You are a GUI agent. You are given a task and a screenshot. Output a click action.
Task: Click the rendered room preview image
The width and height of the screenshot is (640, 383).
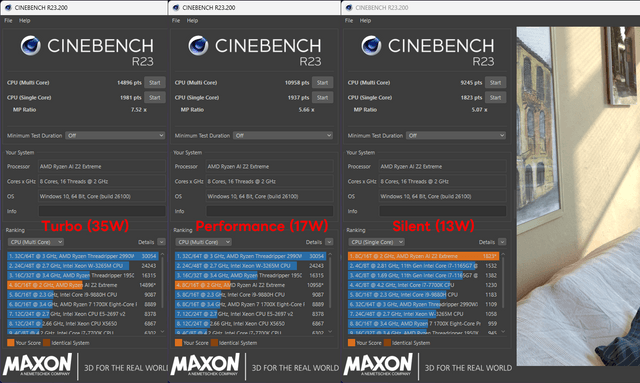[578, 196]
